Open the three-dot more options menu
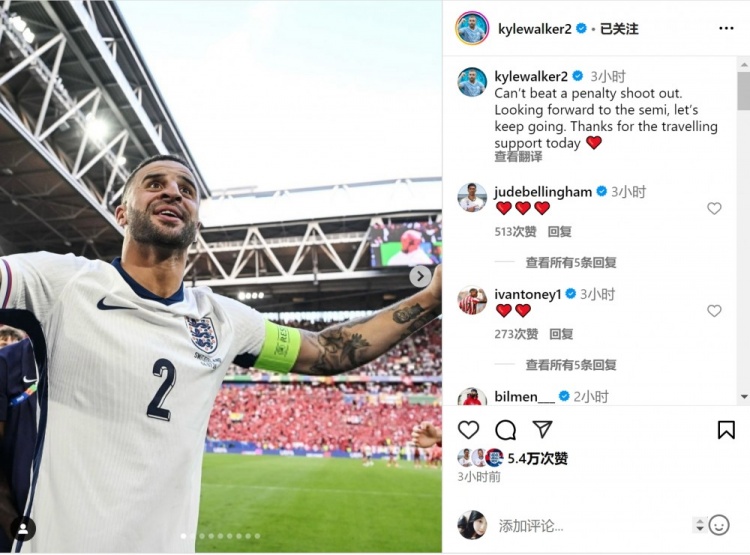 coord(726,29)
